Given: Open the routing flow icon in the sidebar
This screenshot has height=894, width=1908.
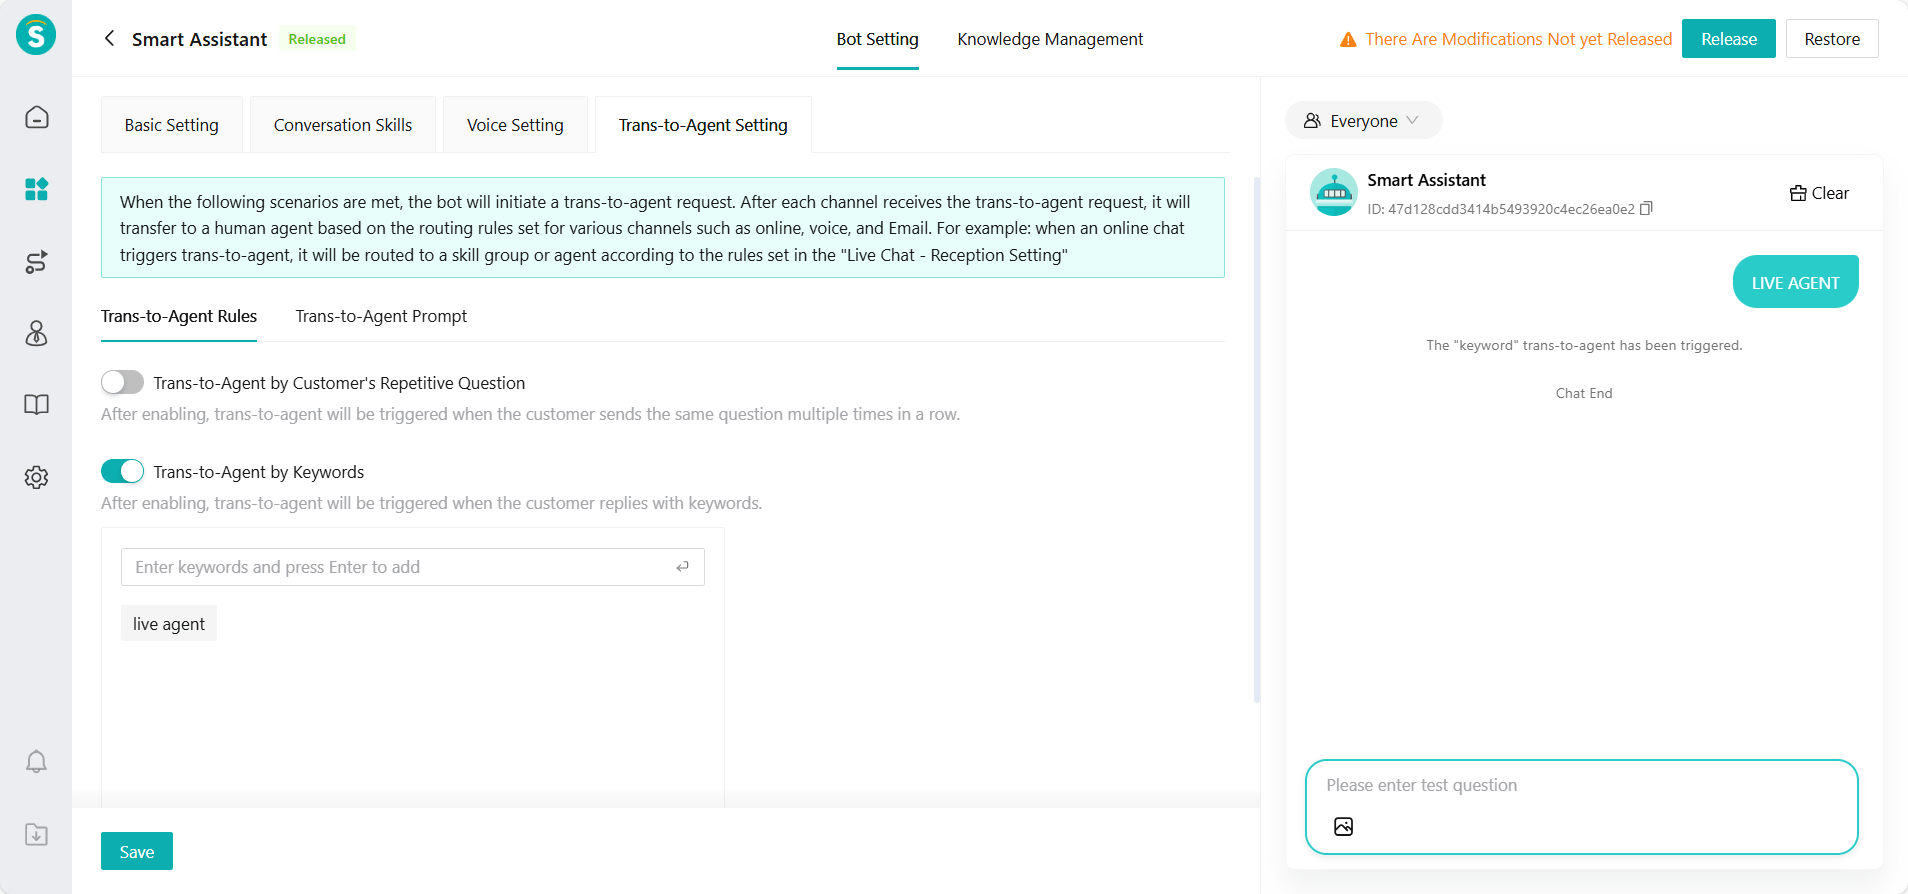Looking at the screenshot, I should coord(36,262).
